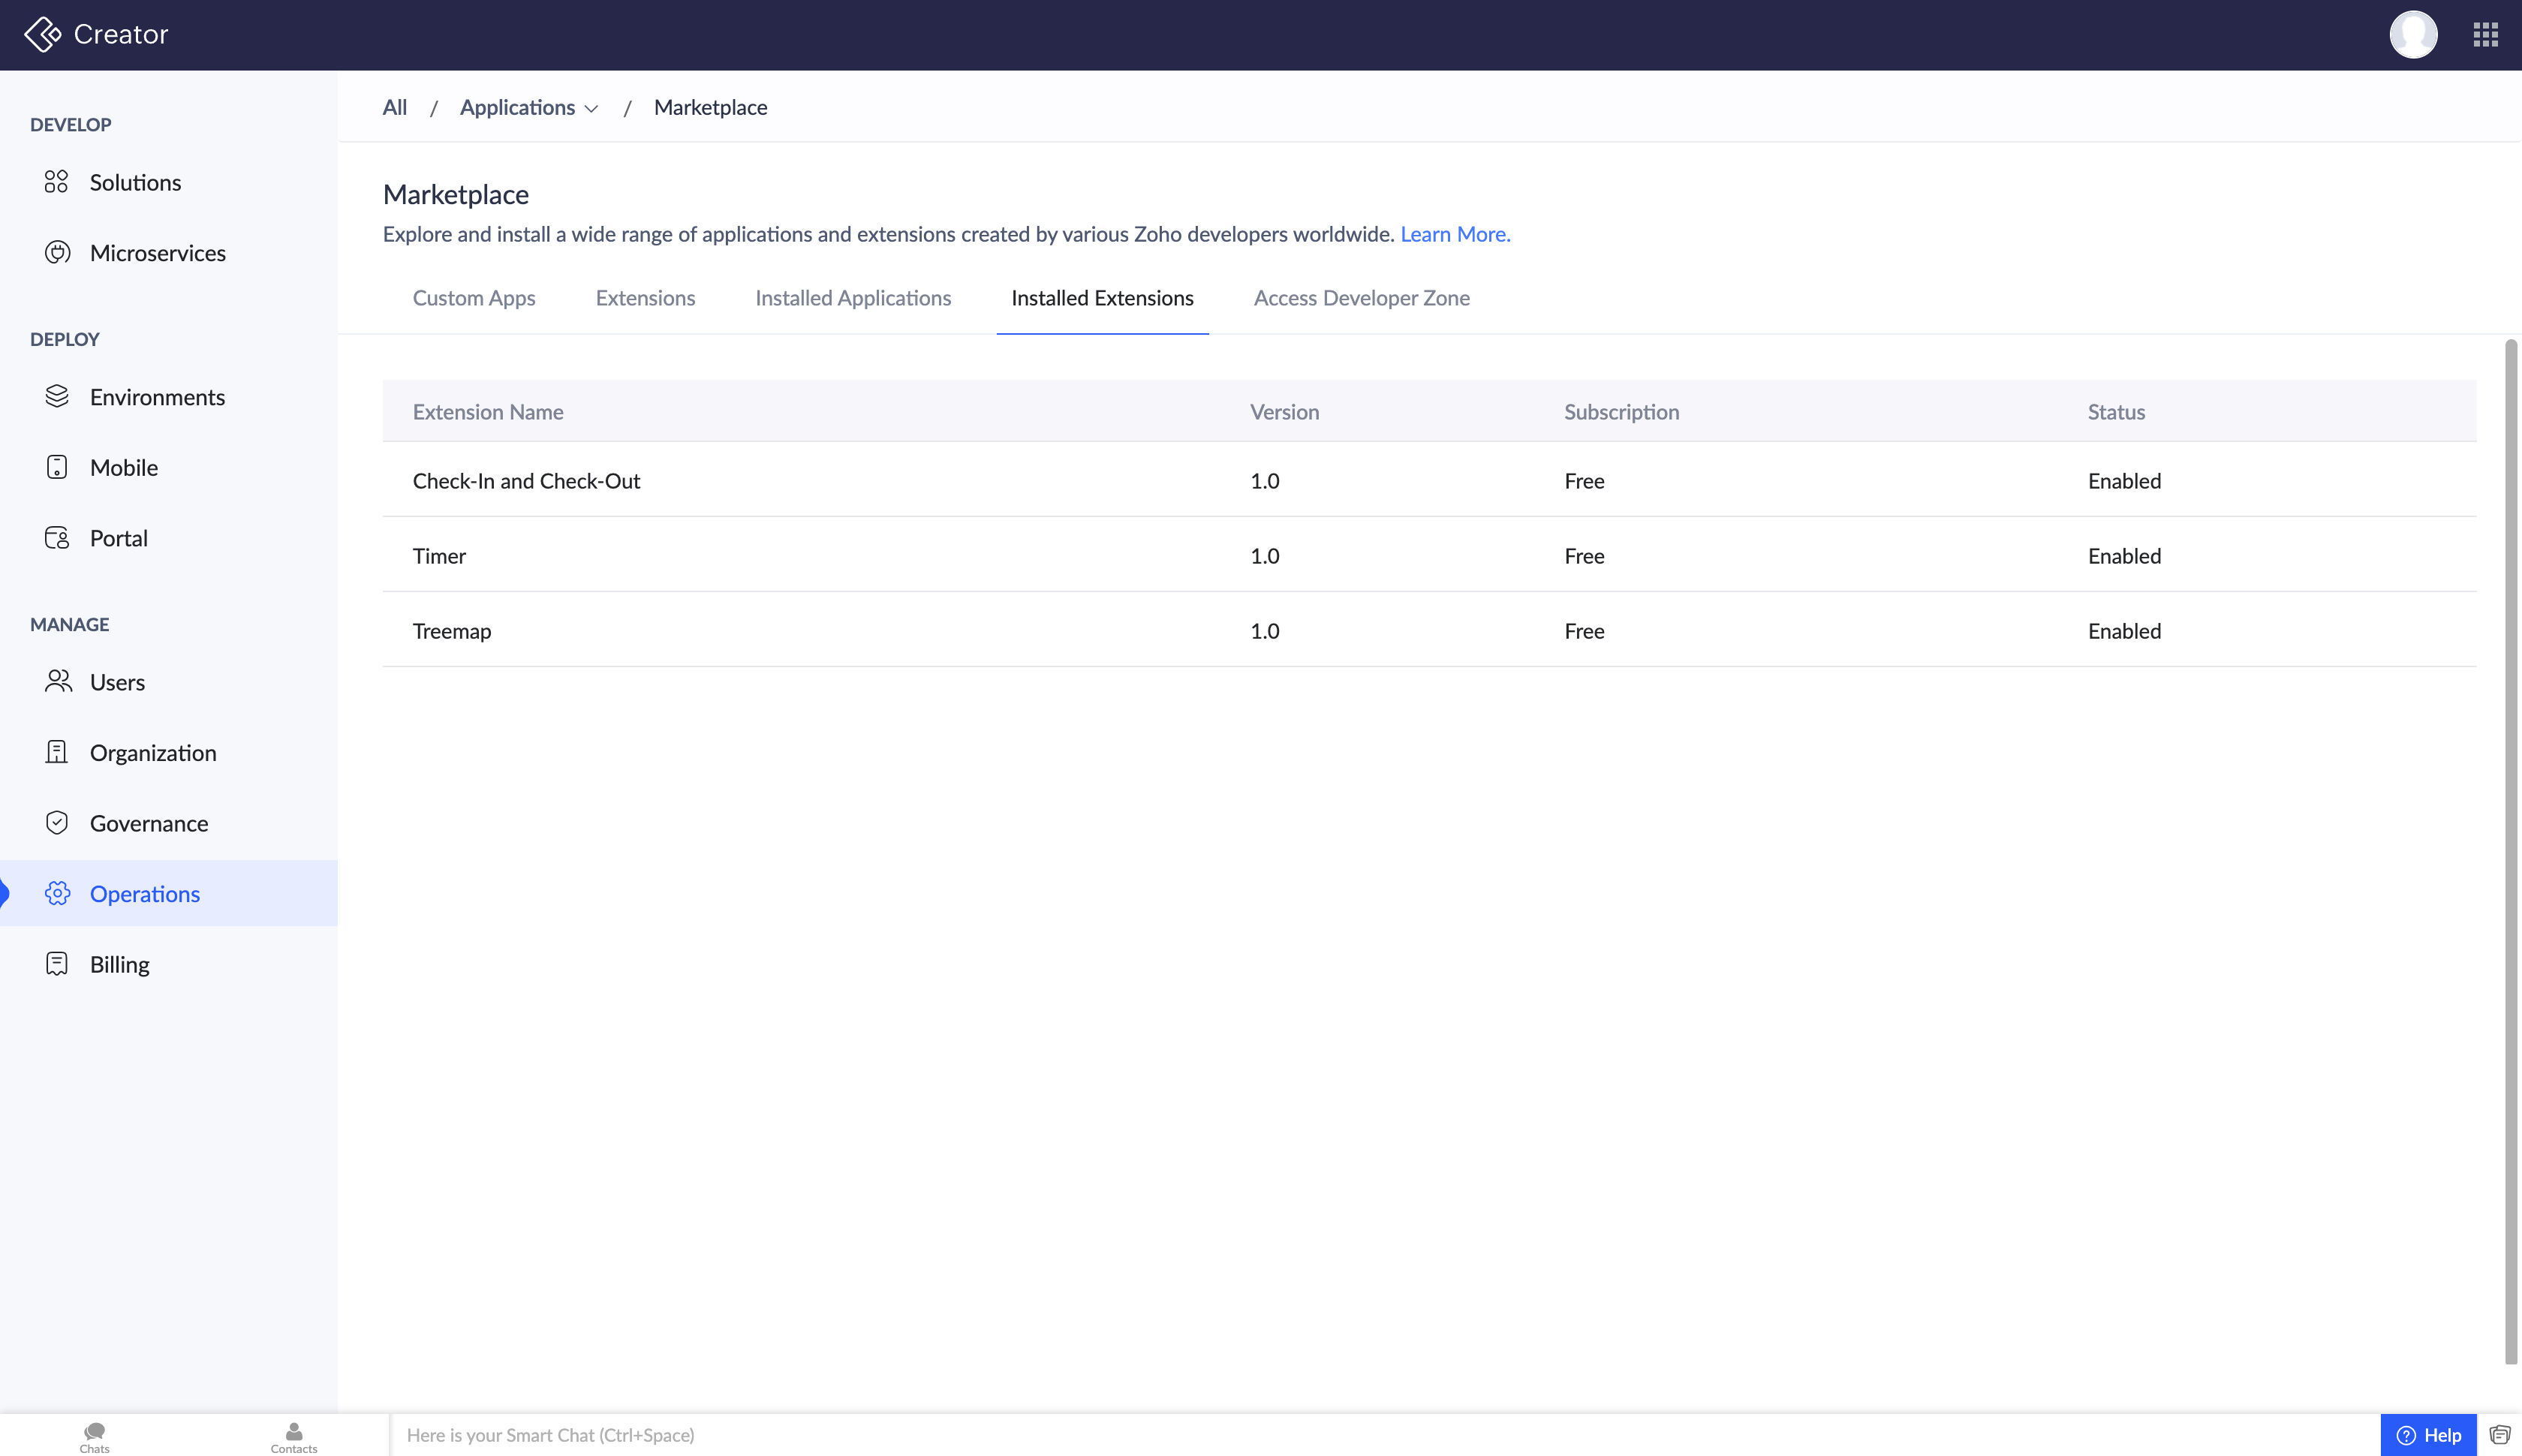Click the vertical scrollbar on the right
The height and width of the screenshot is (1456, 2522).
tap(2510, 850)
